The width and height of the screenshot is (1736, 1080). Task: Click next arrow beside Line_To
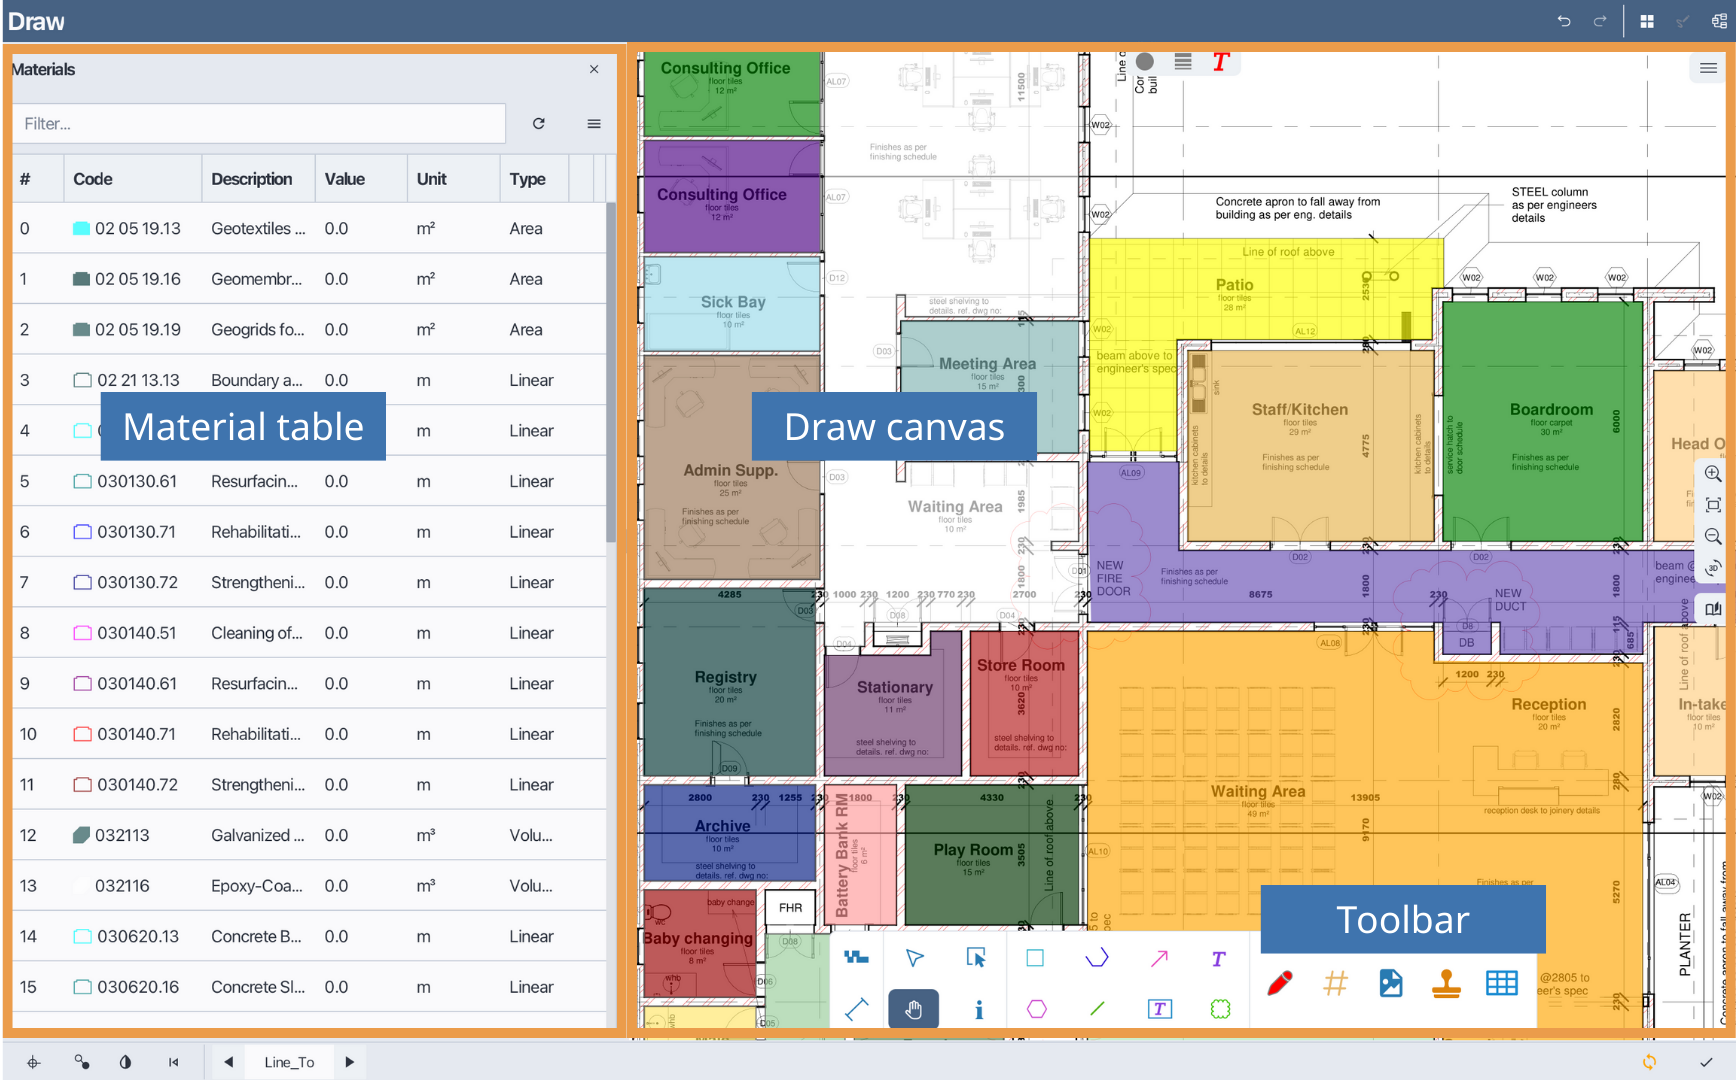(349, 1062)
